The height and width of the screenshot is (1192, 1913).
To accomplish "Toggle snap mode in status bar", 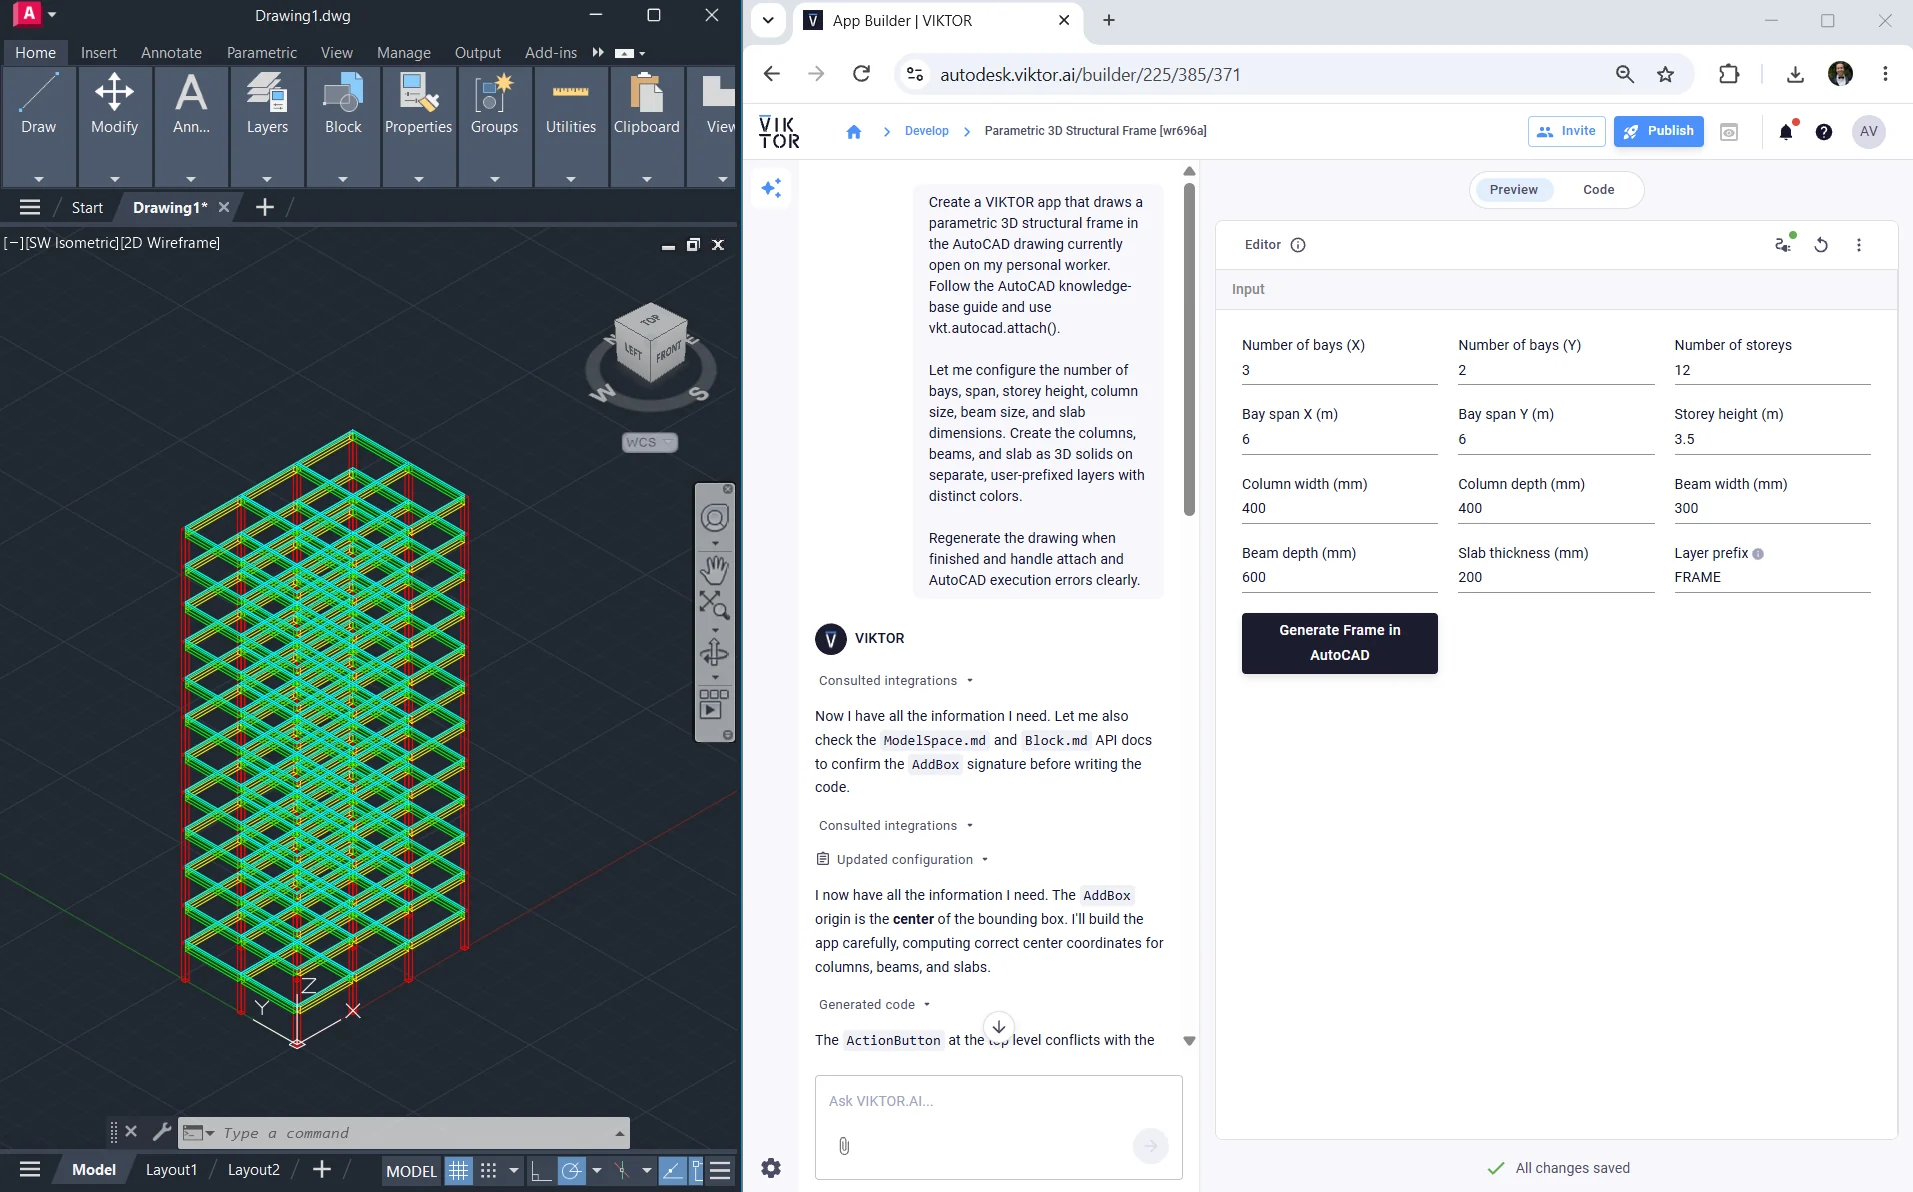I will click(x=489, y=1170).
